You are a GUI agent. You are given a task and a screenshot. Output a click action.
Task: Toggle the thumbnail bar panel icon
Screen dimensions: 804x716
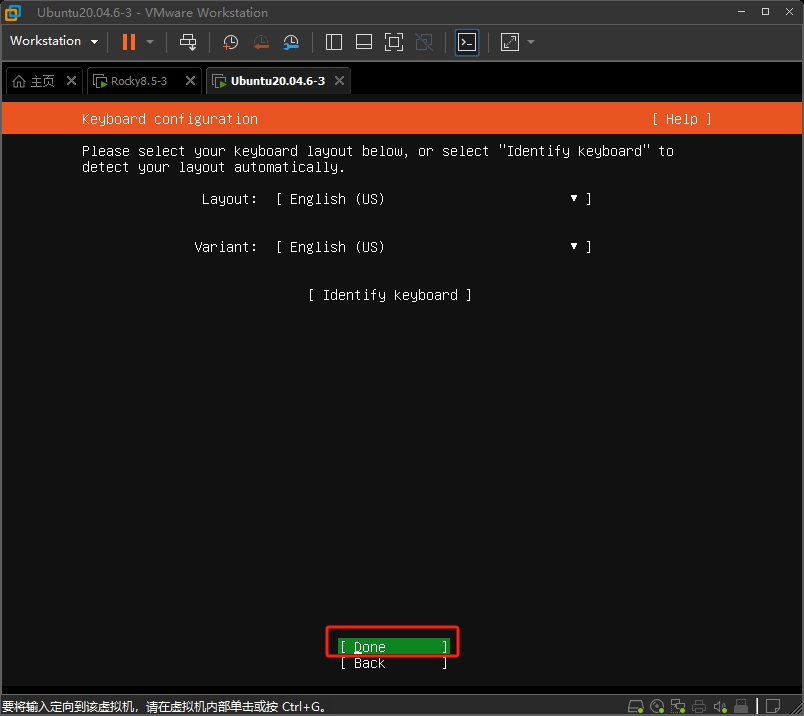click(364, 42)
